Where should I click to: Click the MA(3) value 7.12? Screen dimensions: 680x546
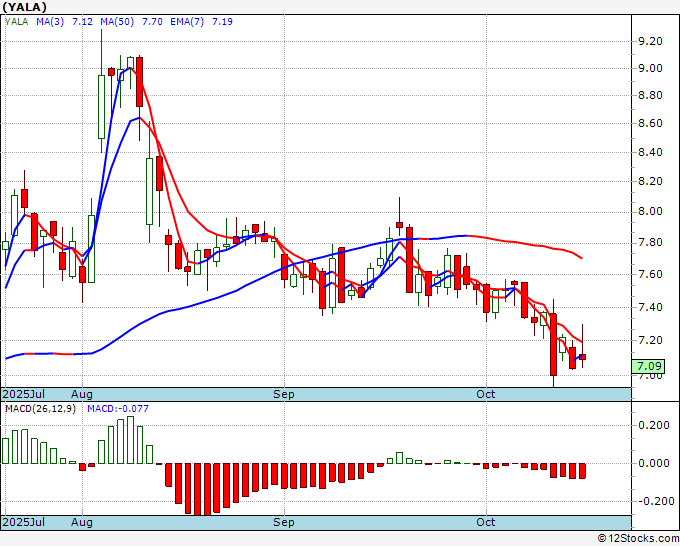point(82,22)
